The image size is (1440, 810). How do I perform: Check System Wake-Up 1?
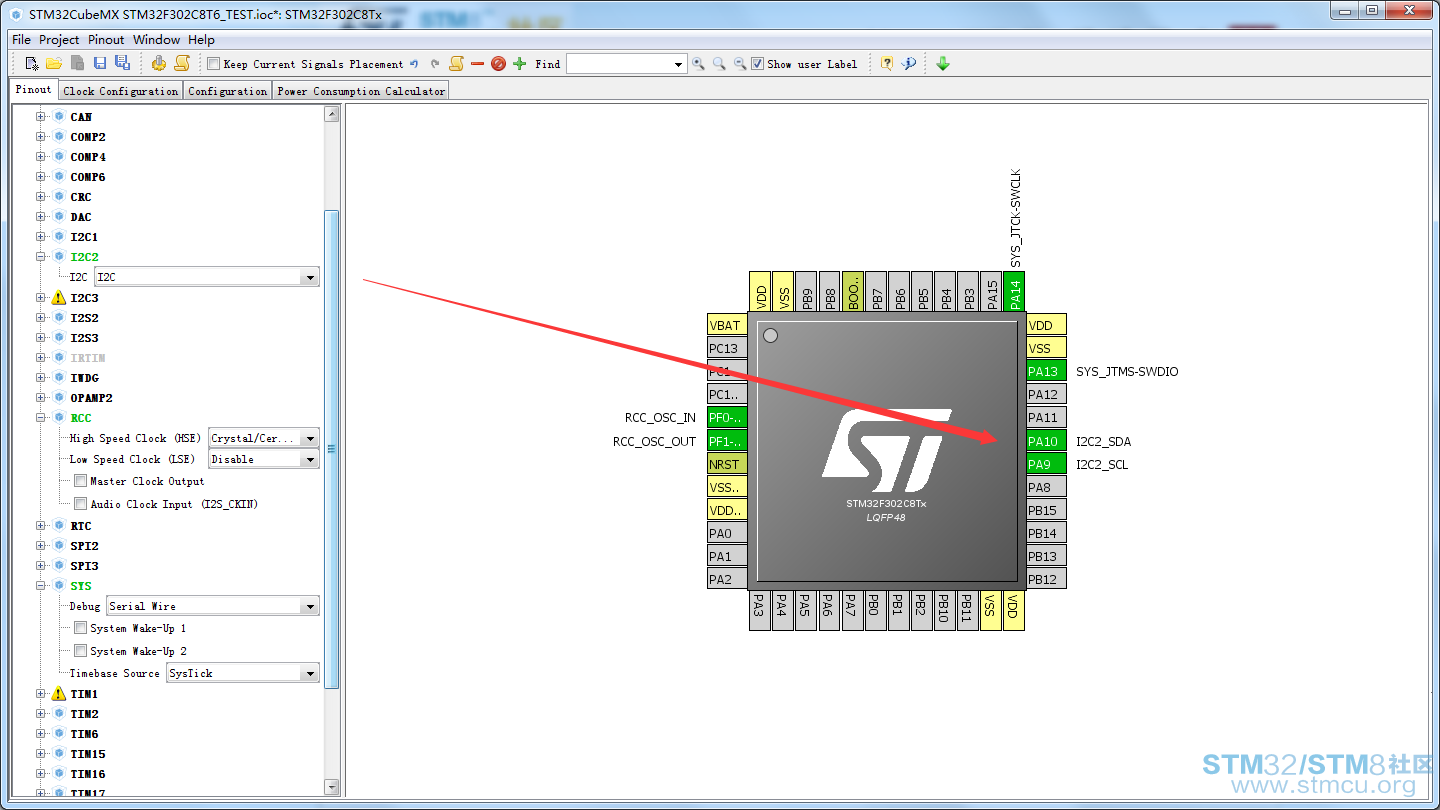[81, 628]
